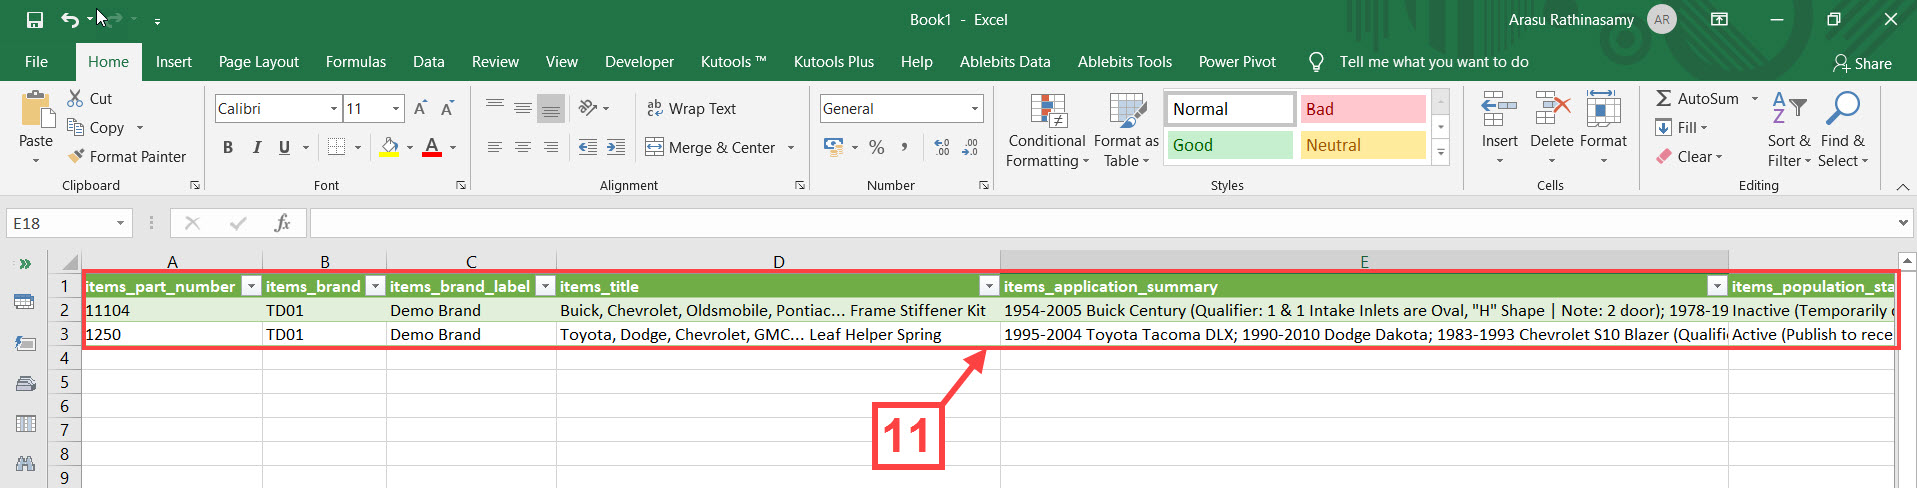Open items_brand_label filter dropdown
This screenshot has width=1917, height=488.
pos(545,286)
